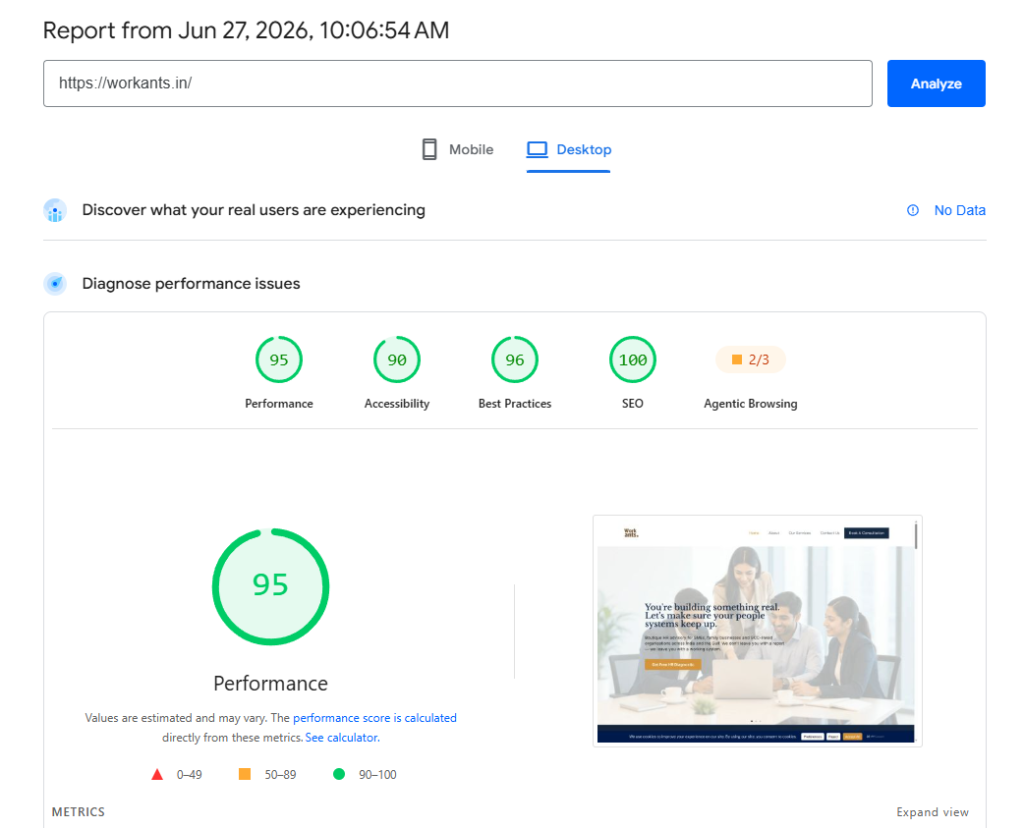Click the METRICS section heading
This screenshot has width=1024, height=828.
78,812
